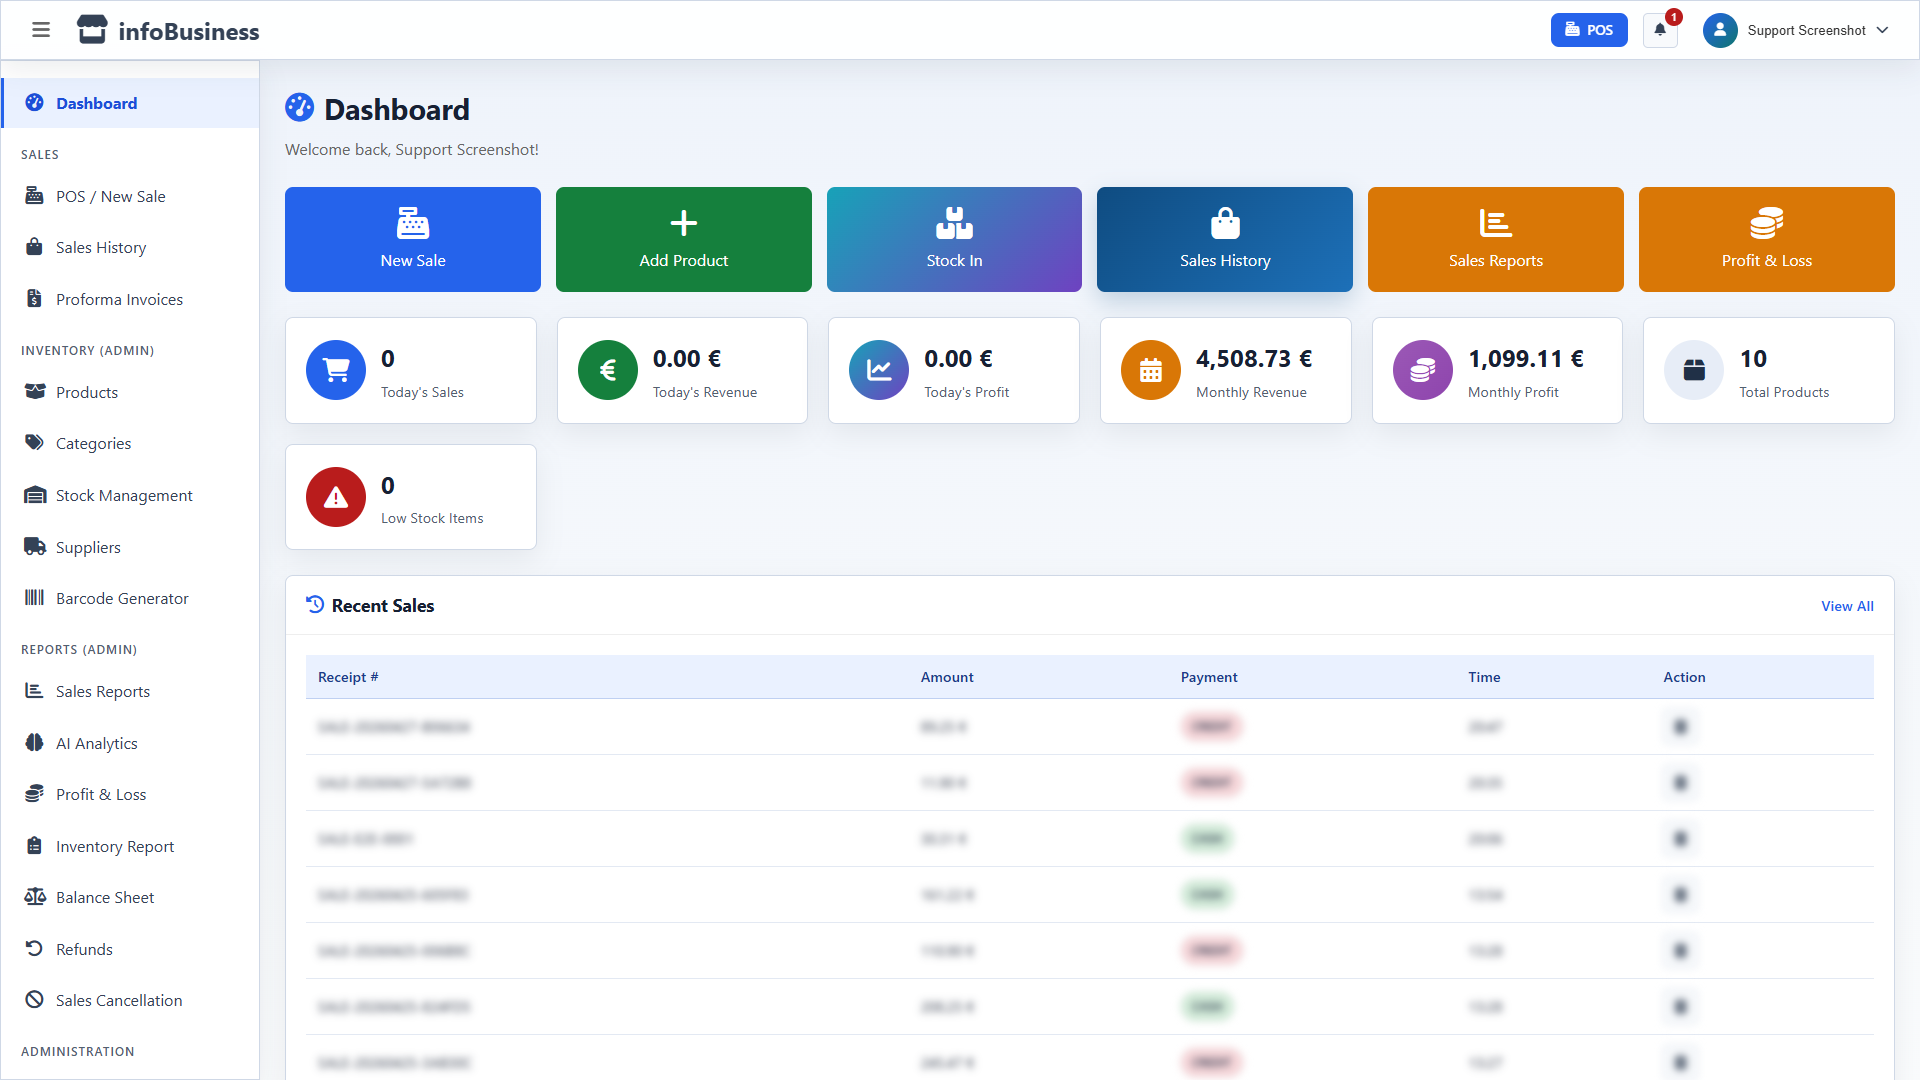
Task: Click the Monthly Profit coins icon
Action: (x=1423, y=370)
